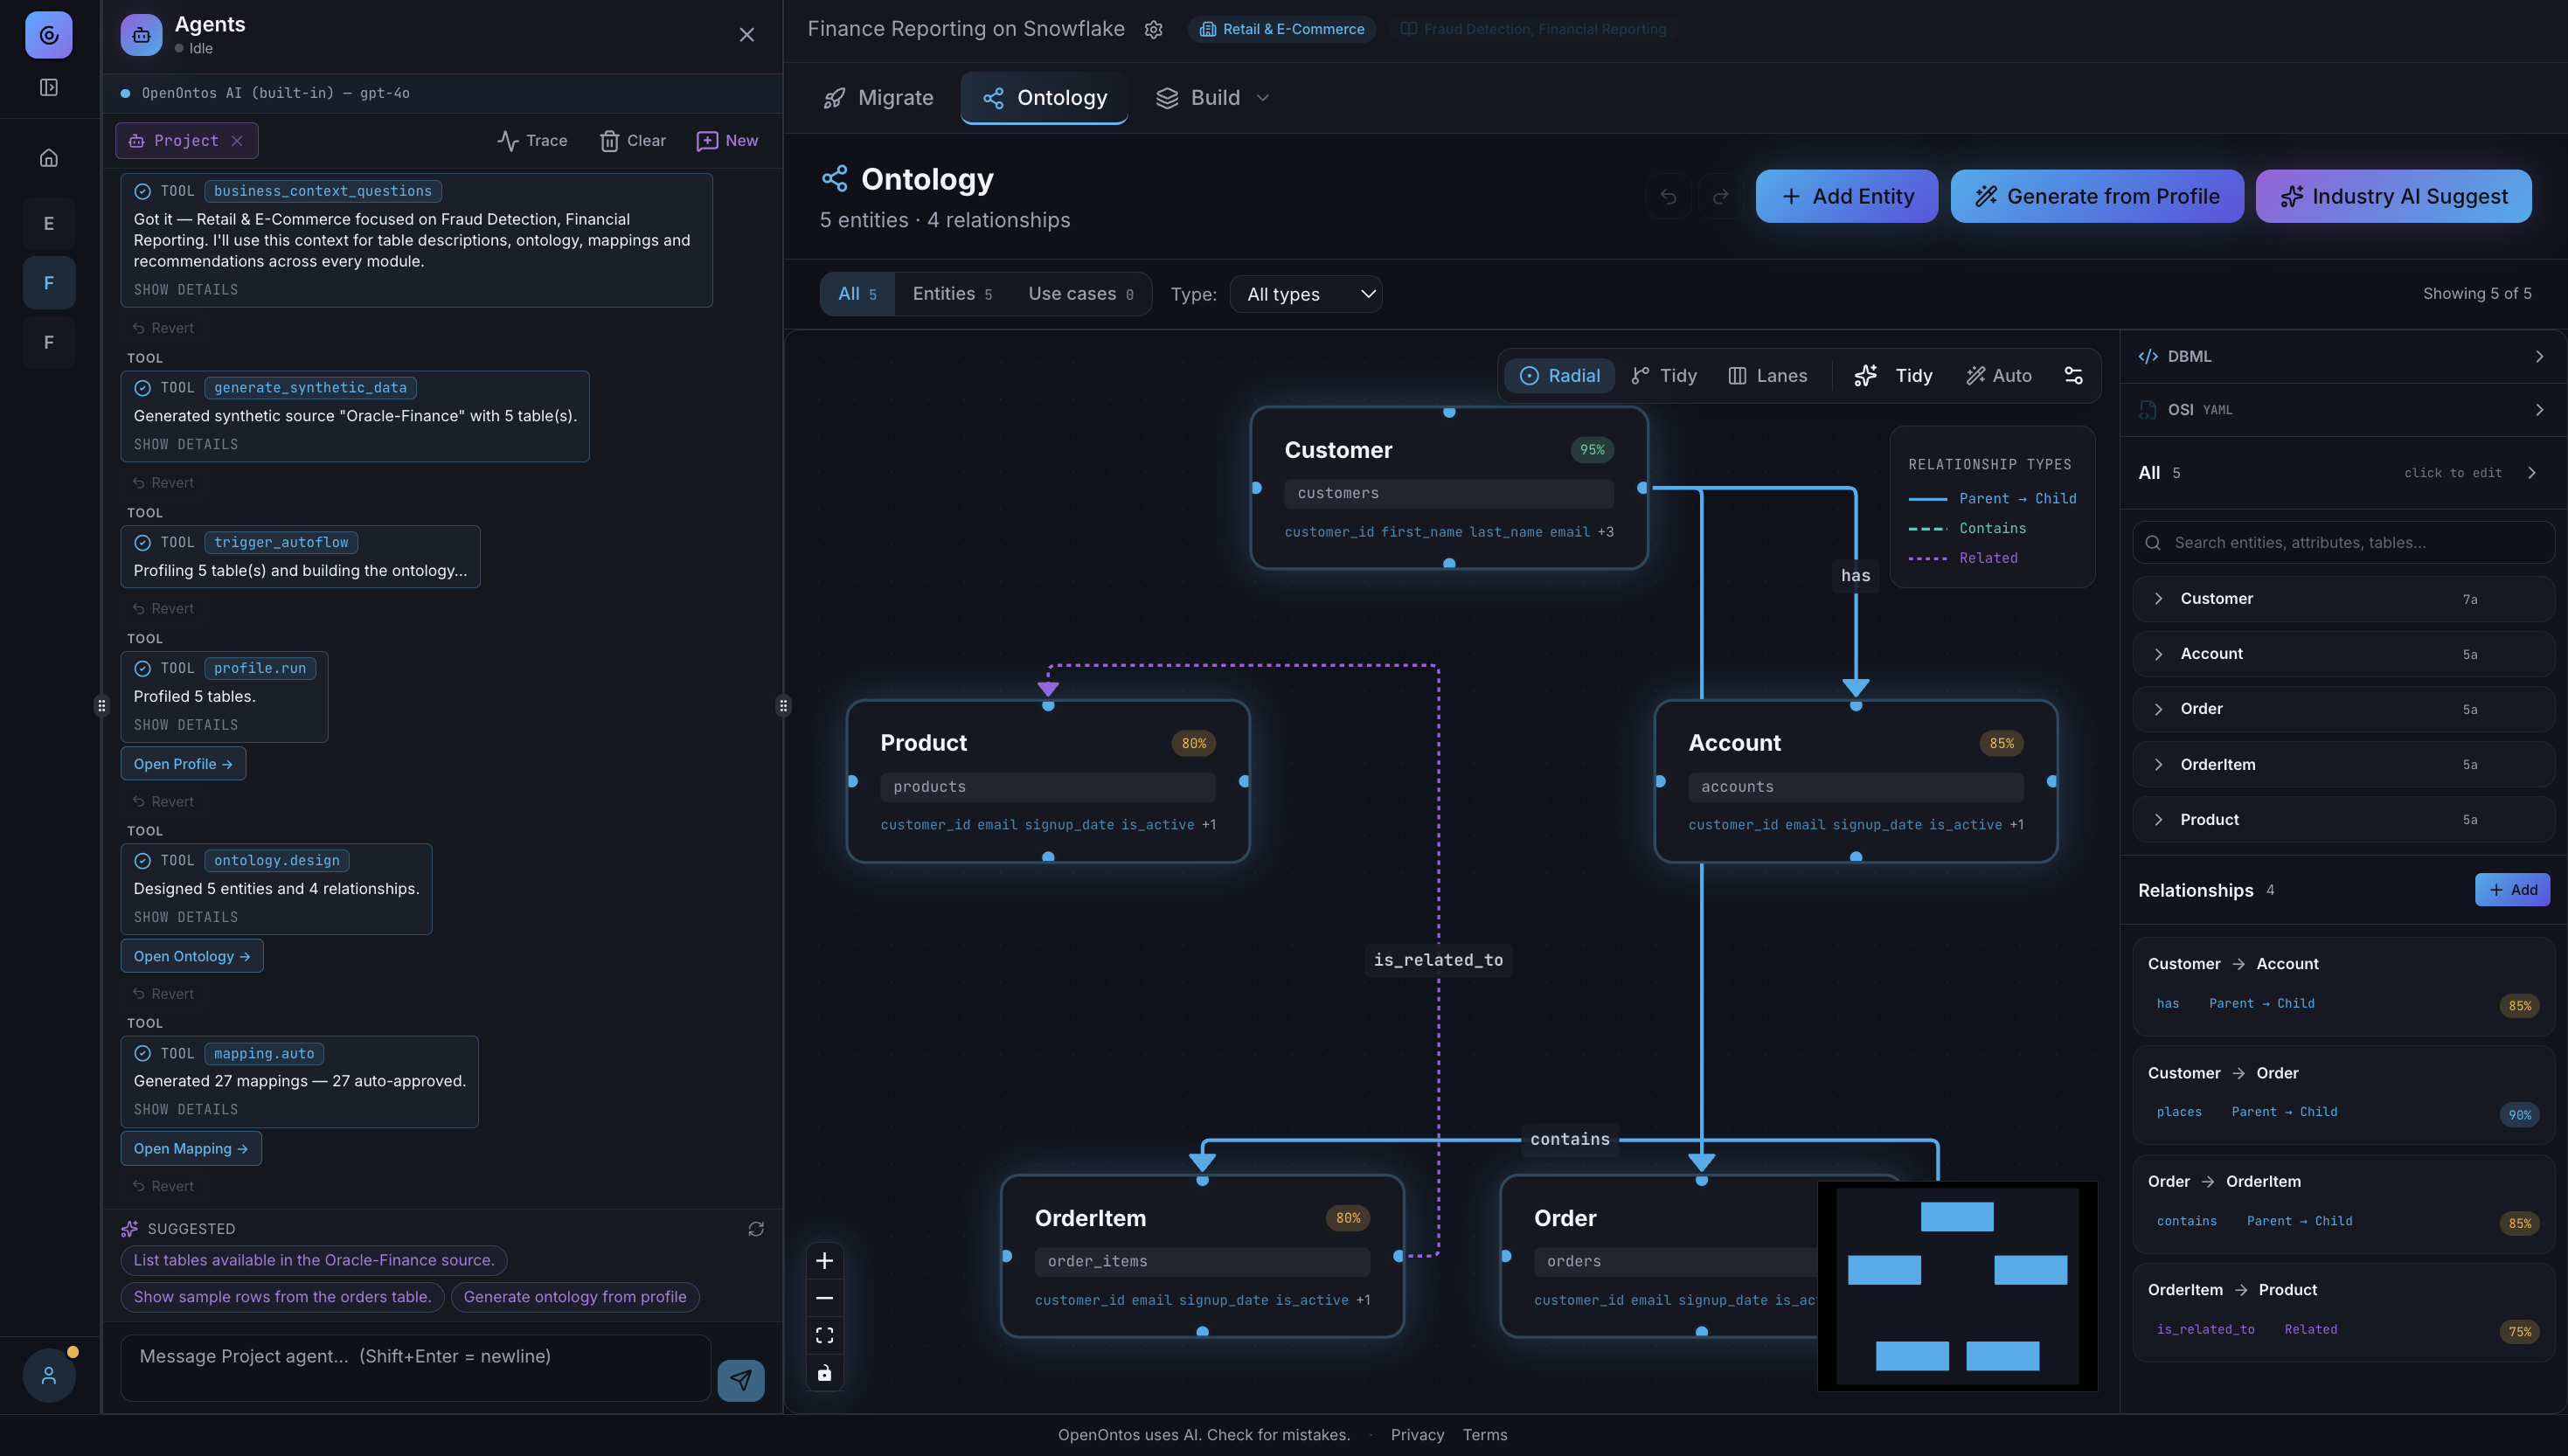Screen dimensions: 2568x1456
Task: Click the Open Mapping link
Action: pyautogui.click(x=191, y=1149)
